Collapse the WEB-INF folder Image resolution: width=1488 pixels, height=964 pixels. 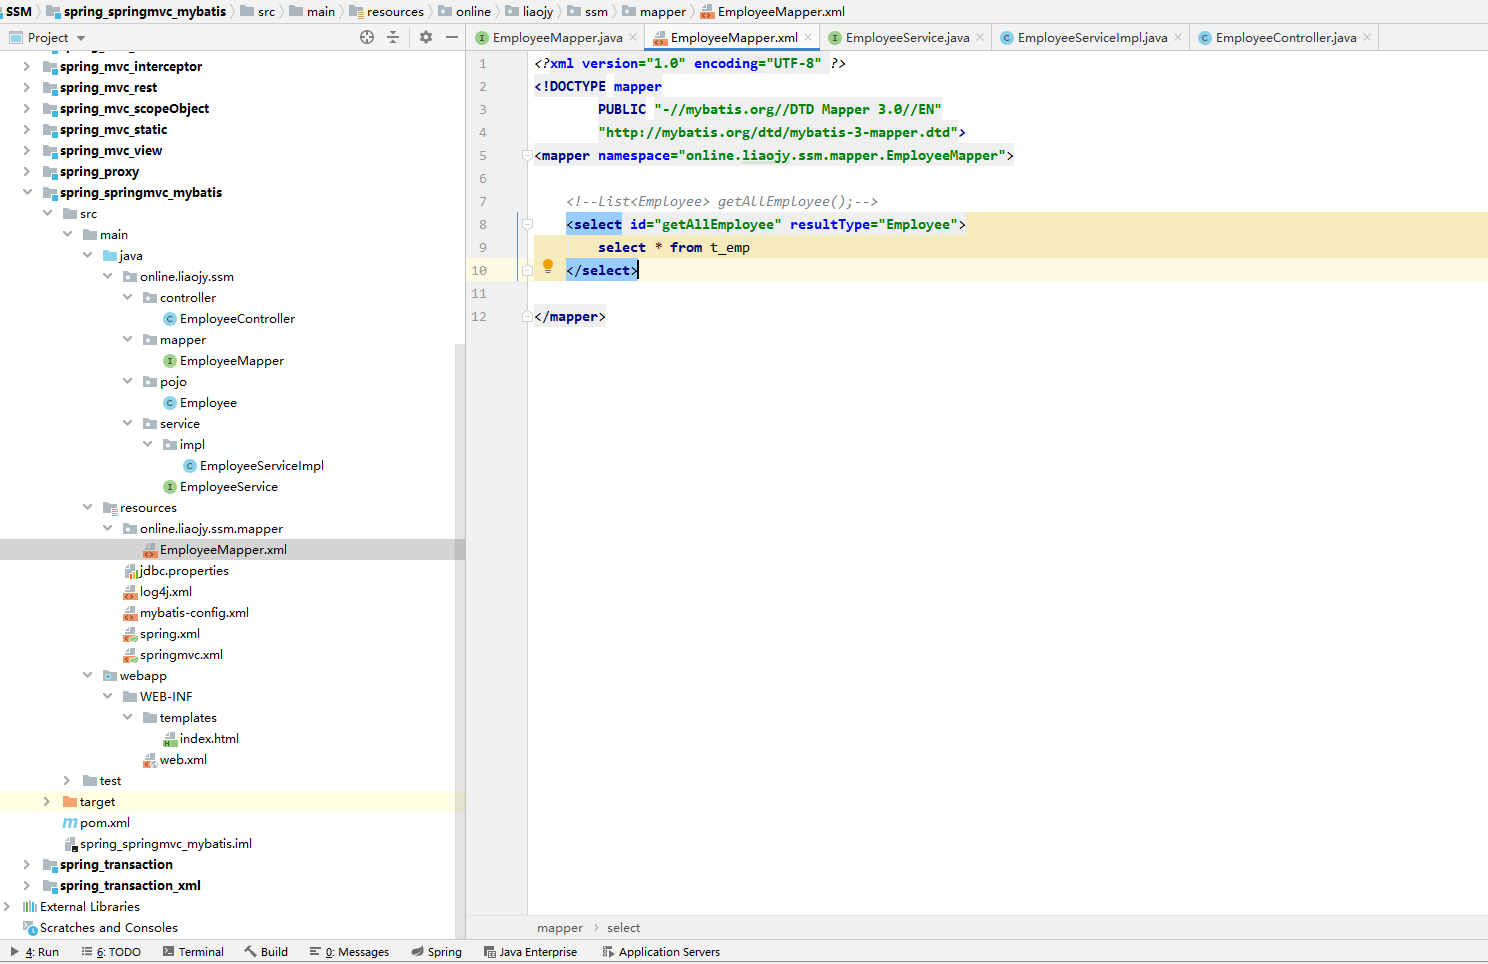(x=107, y=696)
